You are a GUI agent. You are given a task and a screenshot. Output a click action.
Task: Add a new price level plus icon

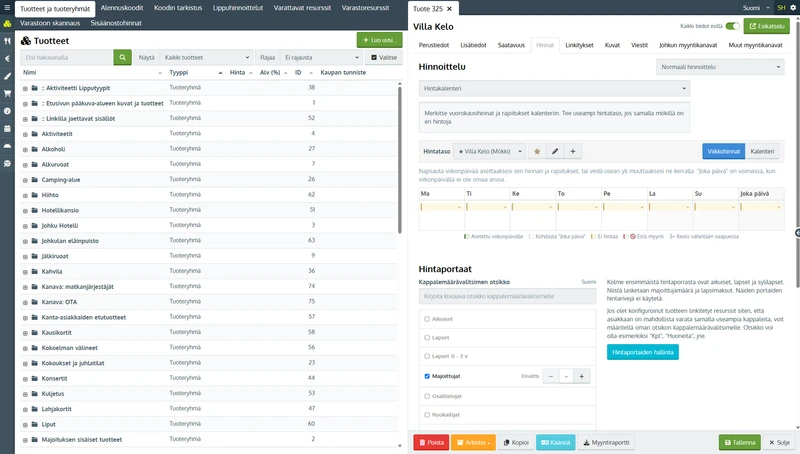[x=573, y=152]
